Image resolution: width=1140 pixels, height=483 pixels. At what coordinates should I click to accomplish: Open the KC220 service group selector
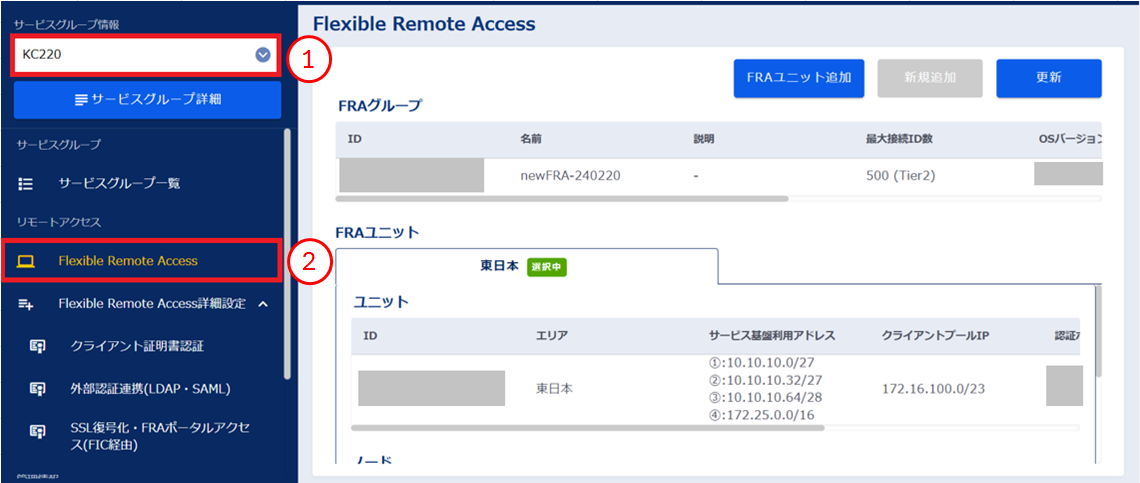point(140,55)
